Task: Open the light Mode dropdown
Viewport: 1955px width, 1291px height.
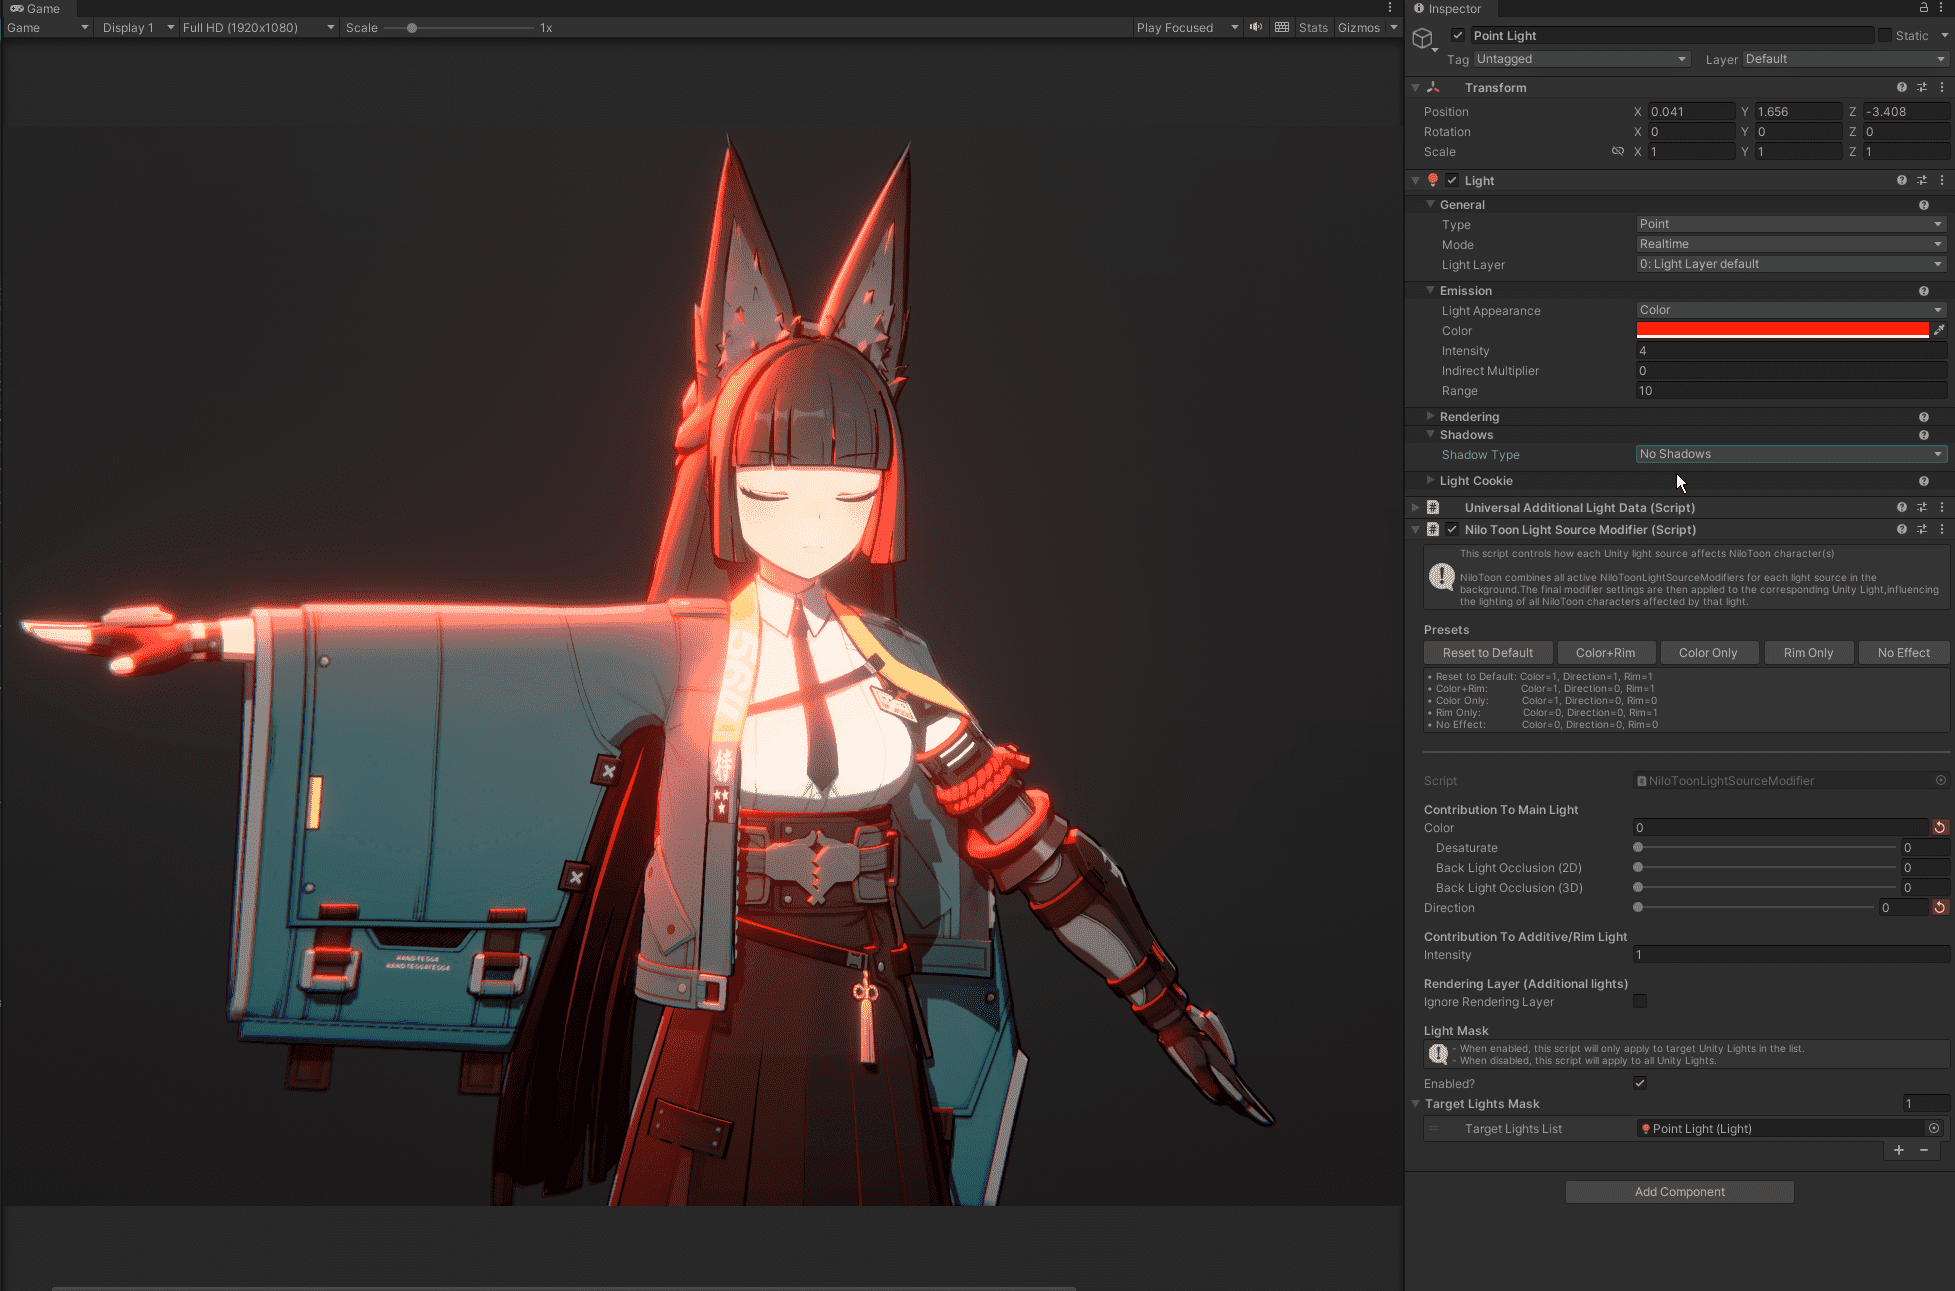Action: [1791, 244]
